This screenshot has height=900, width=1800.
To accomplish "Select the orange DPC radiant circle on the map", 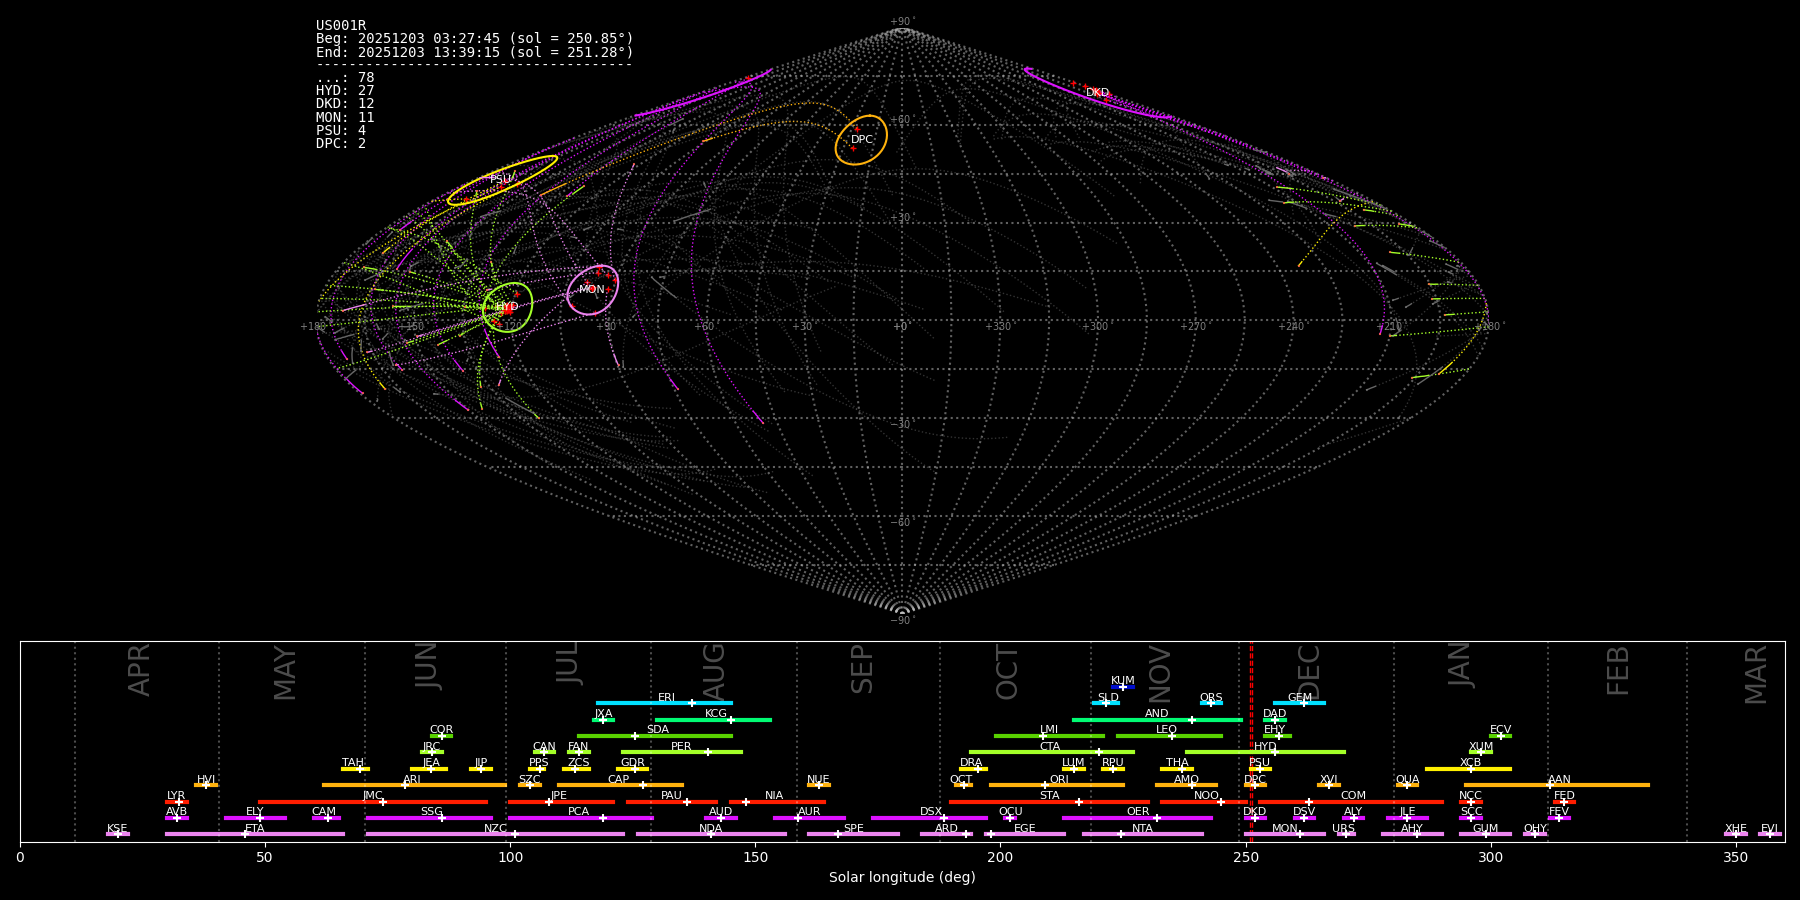I will coord(861,140).
